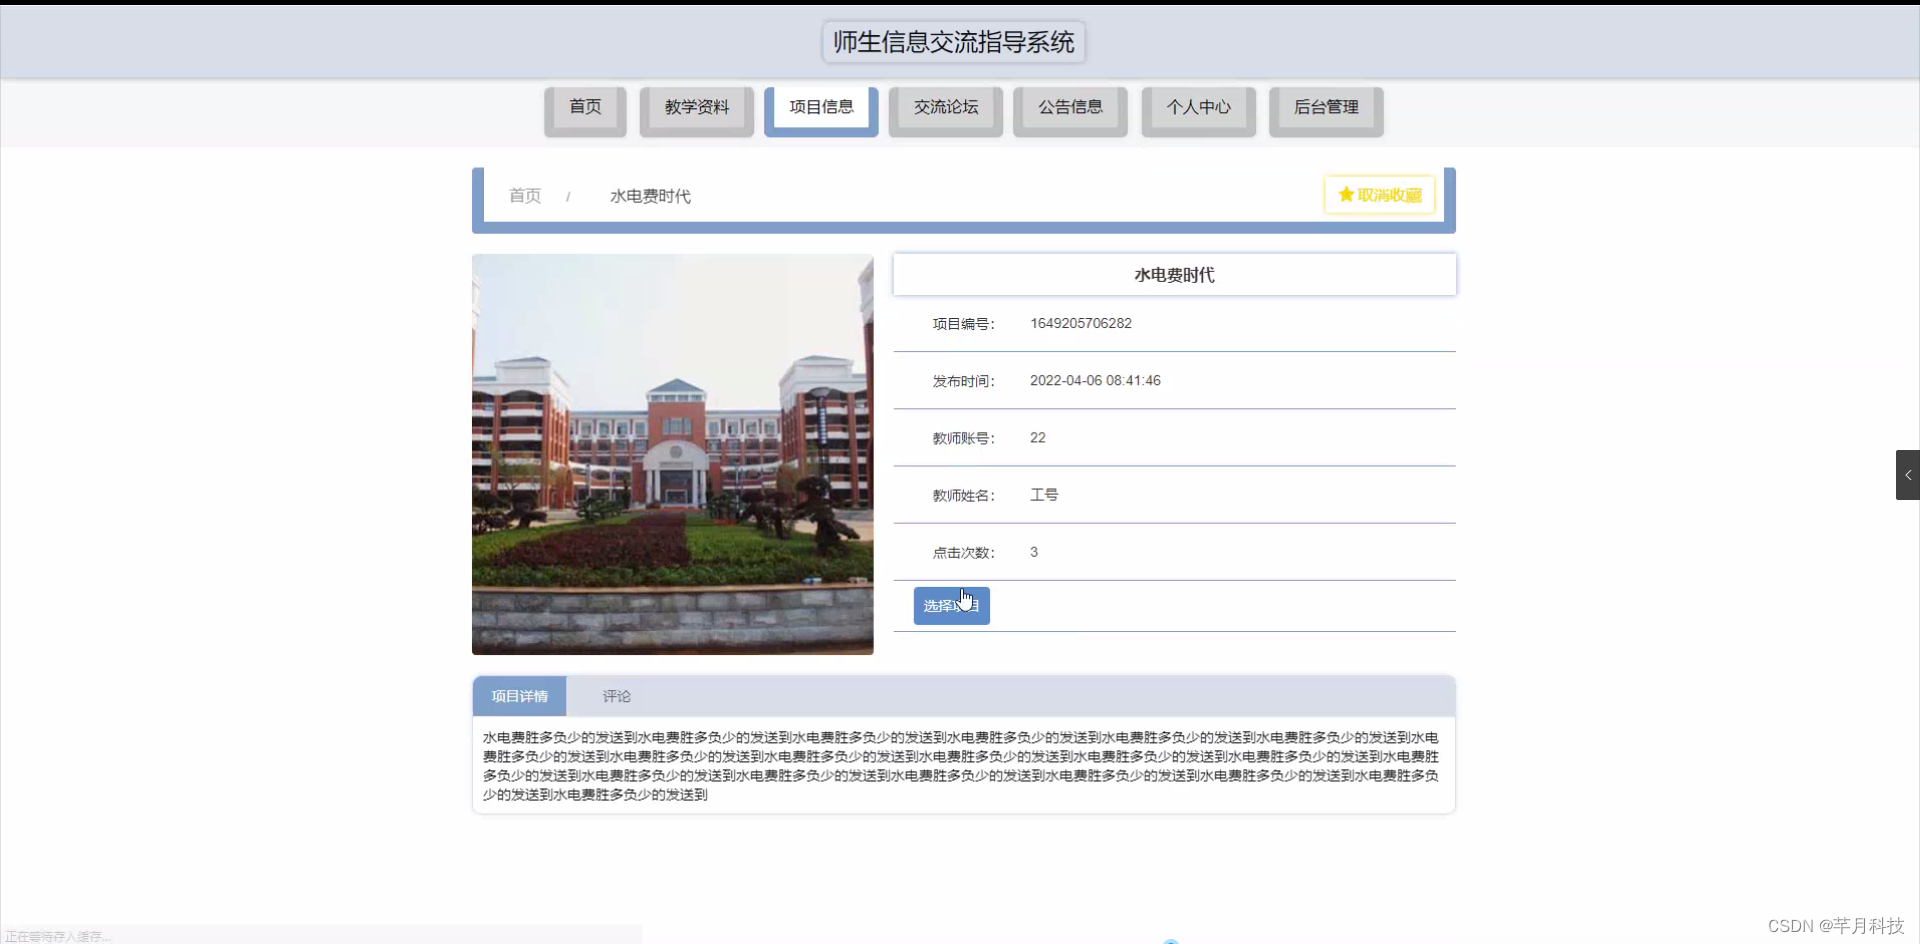The height and width of the screenshot is (944, 1920).
Task: Expand the collapsed right side panel chevron
Action: click(1908, 475)
